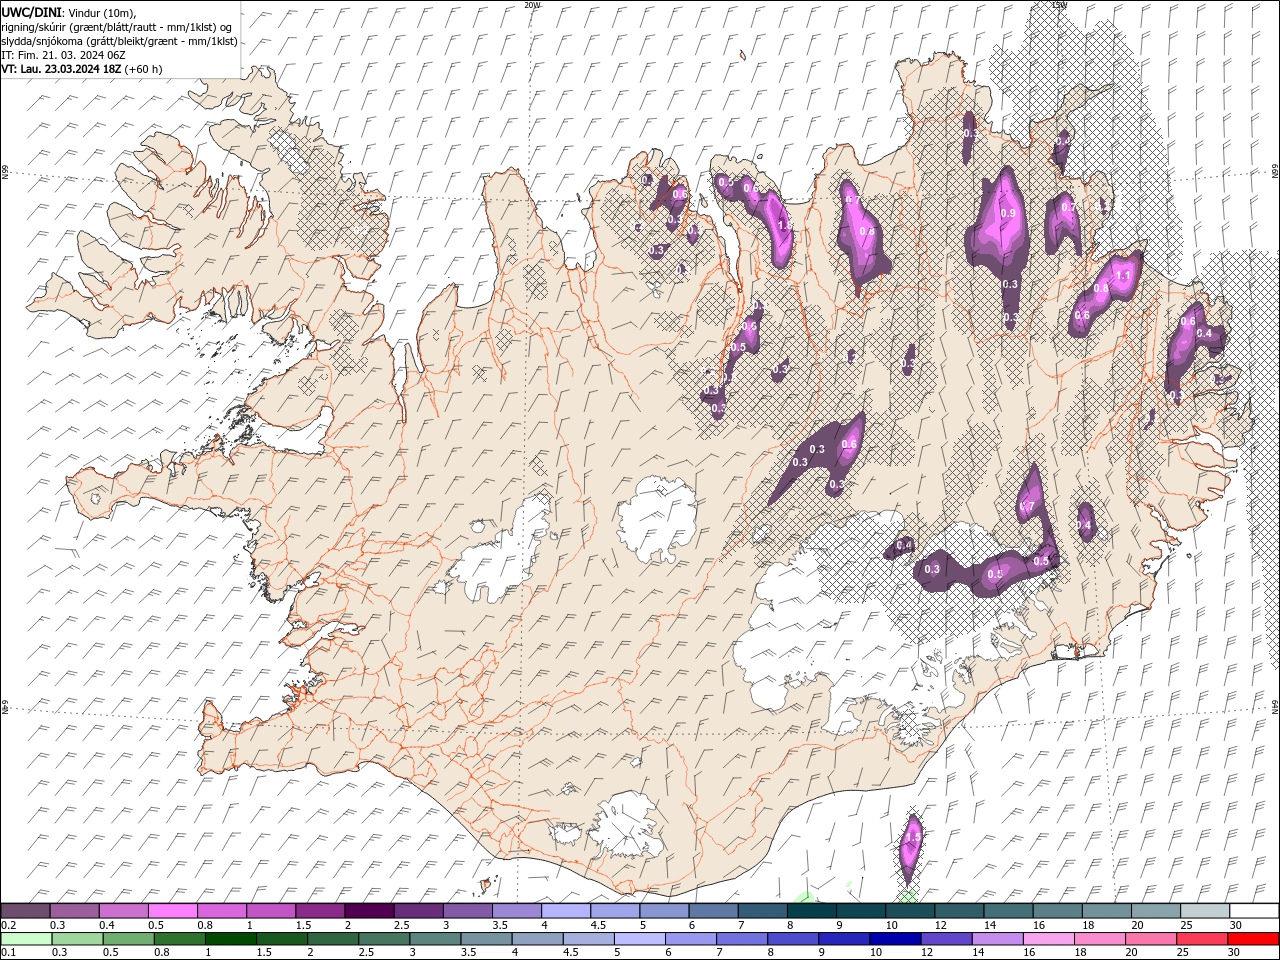Pick top-row legend swatch starting at 0.5
The image size is (1280, 960).
(172, 910)
